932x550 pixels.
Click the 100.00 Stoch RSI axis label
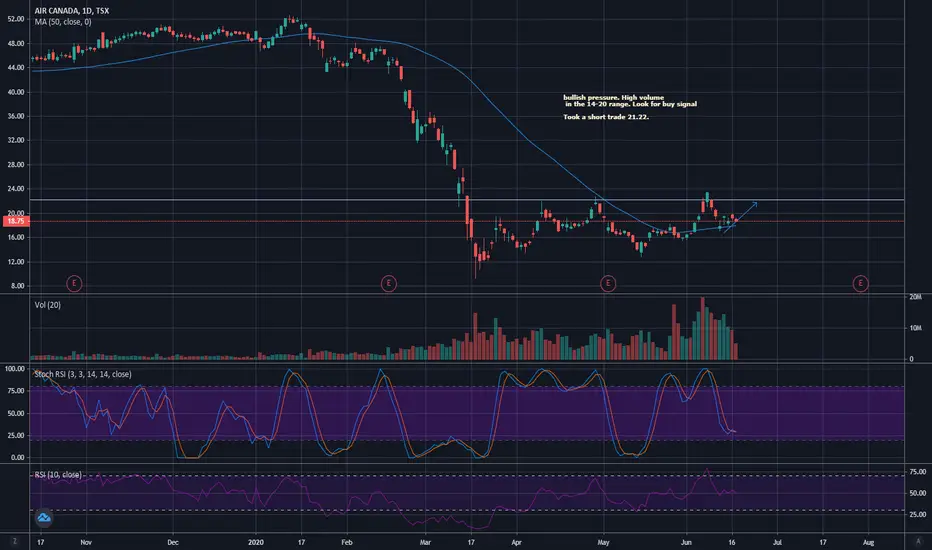(15, 369)
